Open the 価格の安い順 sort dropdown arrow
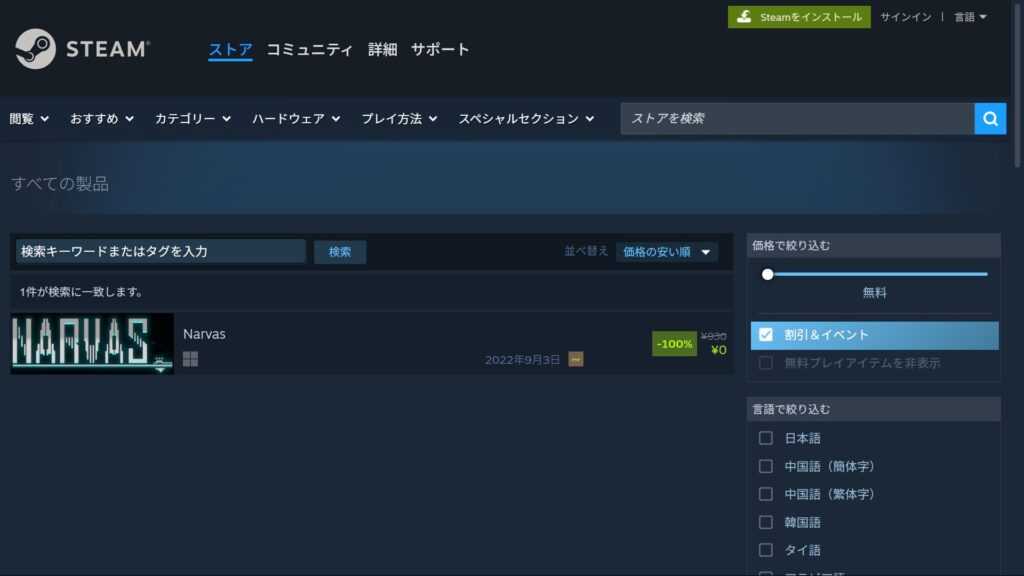The height and width of the screenshot is (576, 1024). [706, 251]
